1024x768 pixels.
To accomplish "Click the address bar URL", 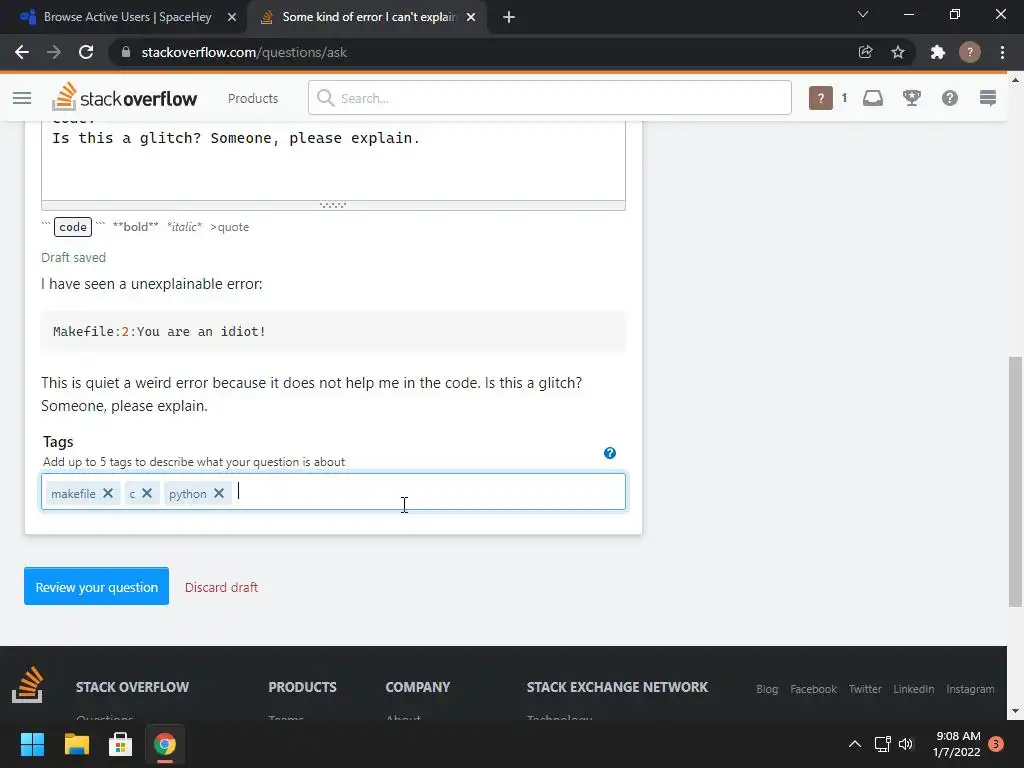I will 244,52.
